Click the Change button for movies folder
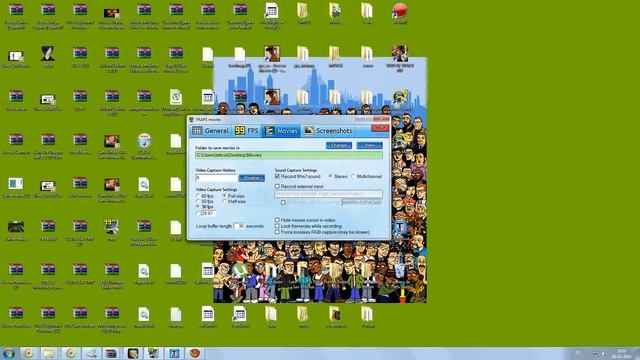The height and width of the screenshot is (360, 640). pos(339,145)
